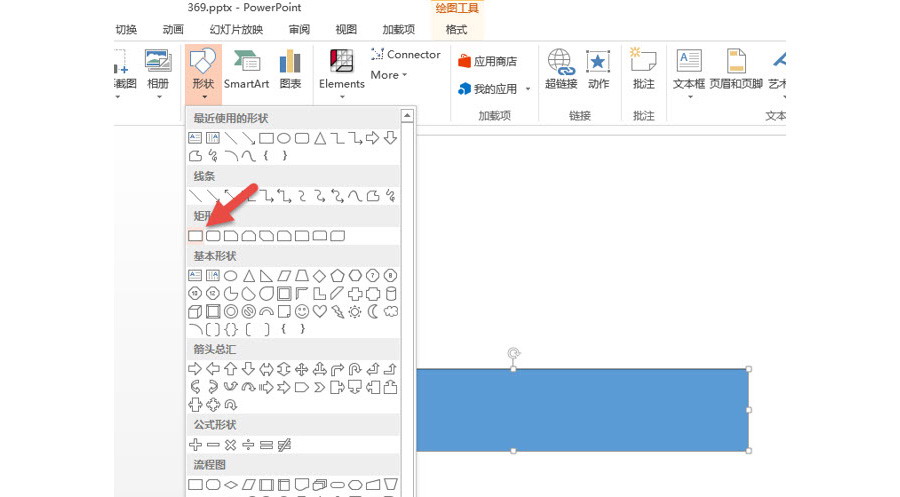
Task: Open the 幻灯片放映 tab
Action: 237,29
